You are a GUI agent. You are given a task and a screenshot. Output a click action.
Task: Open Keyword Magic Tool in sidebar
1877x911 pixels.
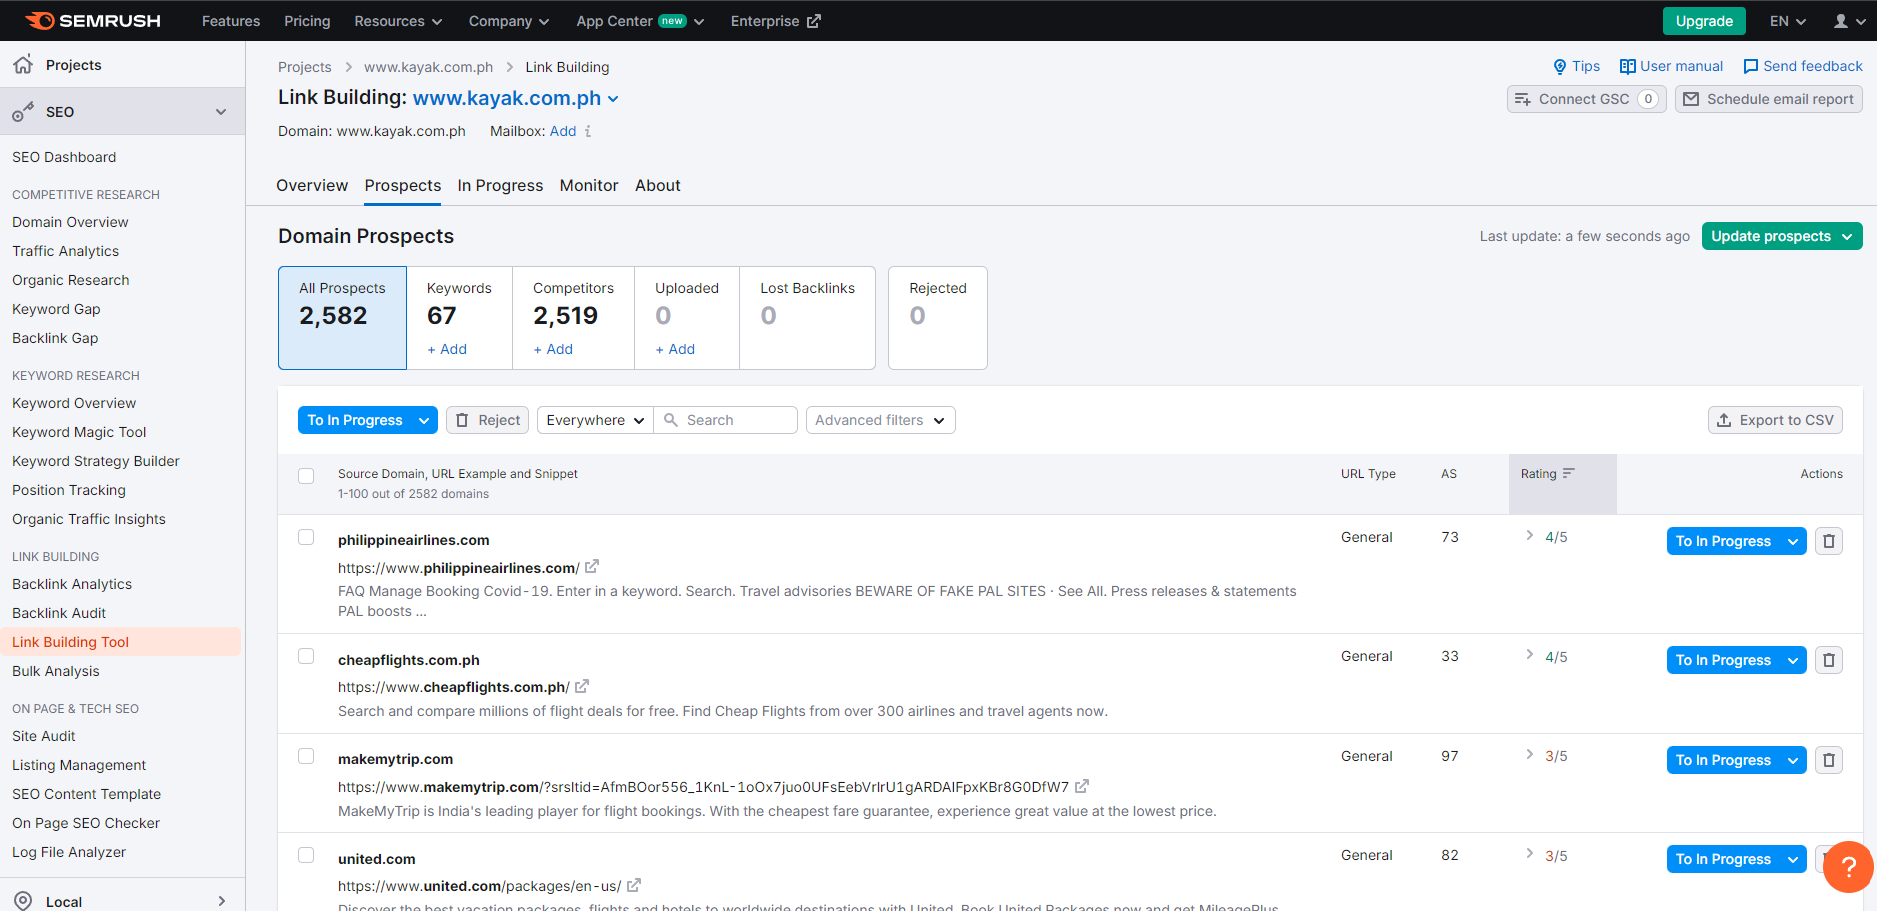(x=79, y=432)
